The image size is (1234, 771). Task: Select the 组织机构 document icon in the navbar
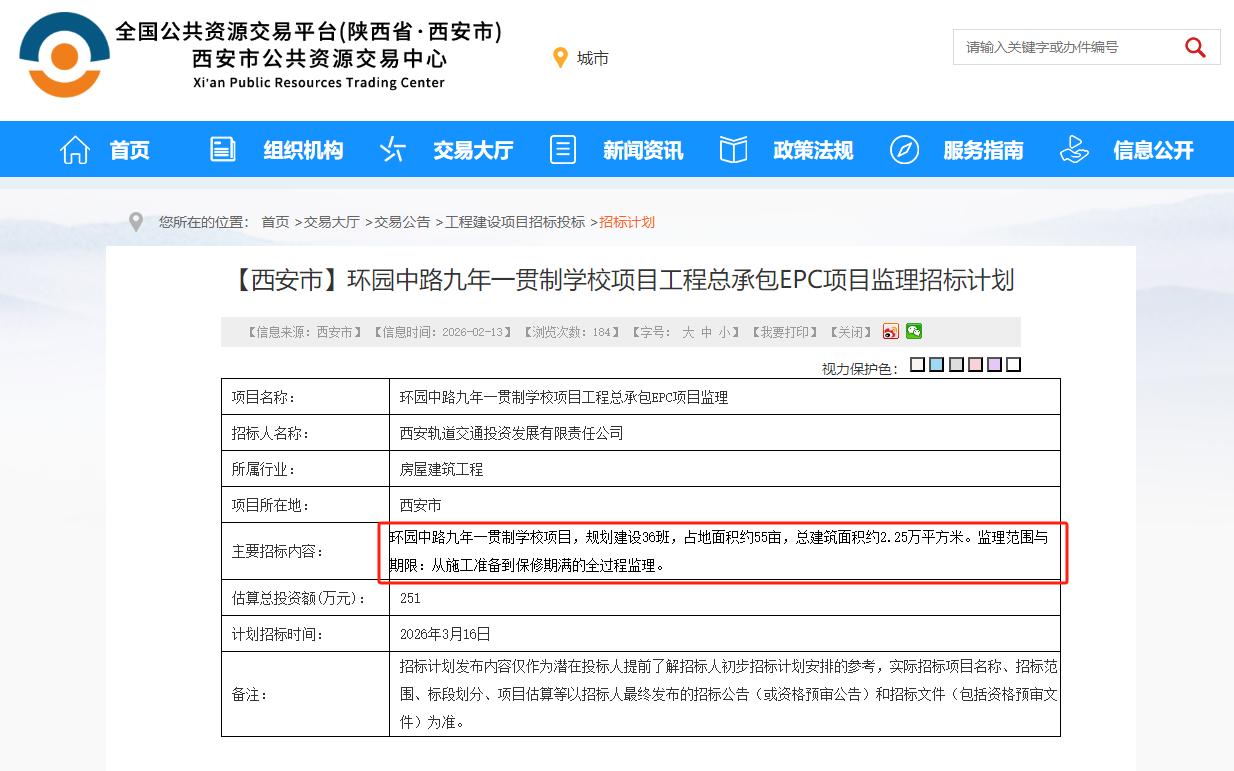[x=222, y=148]
